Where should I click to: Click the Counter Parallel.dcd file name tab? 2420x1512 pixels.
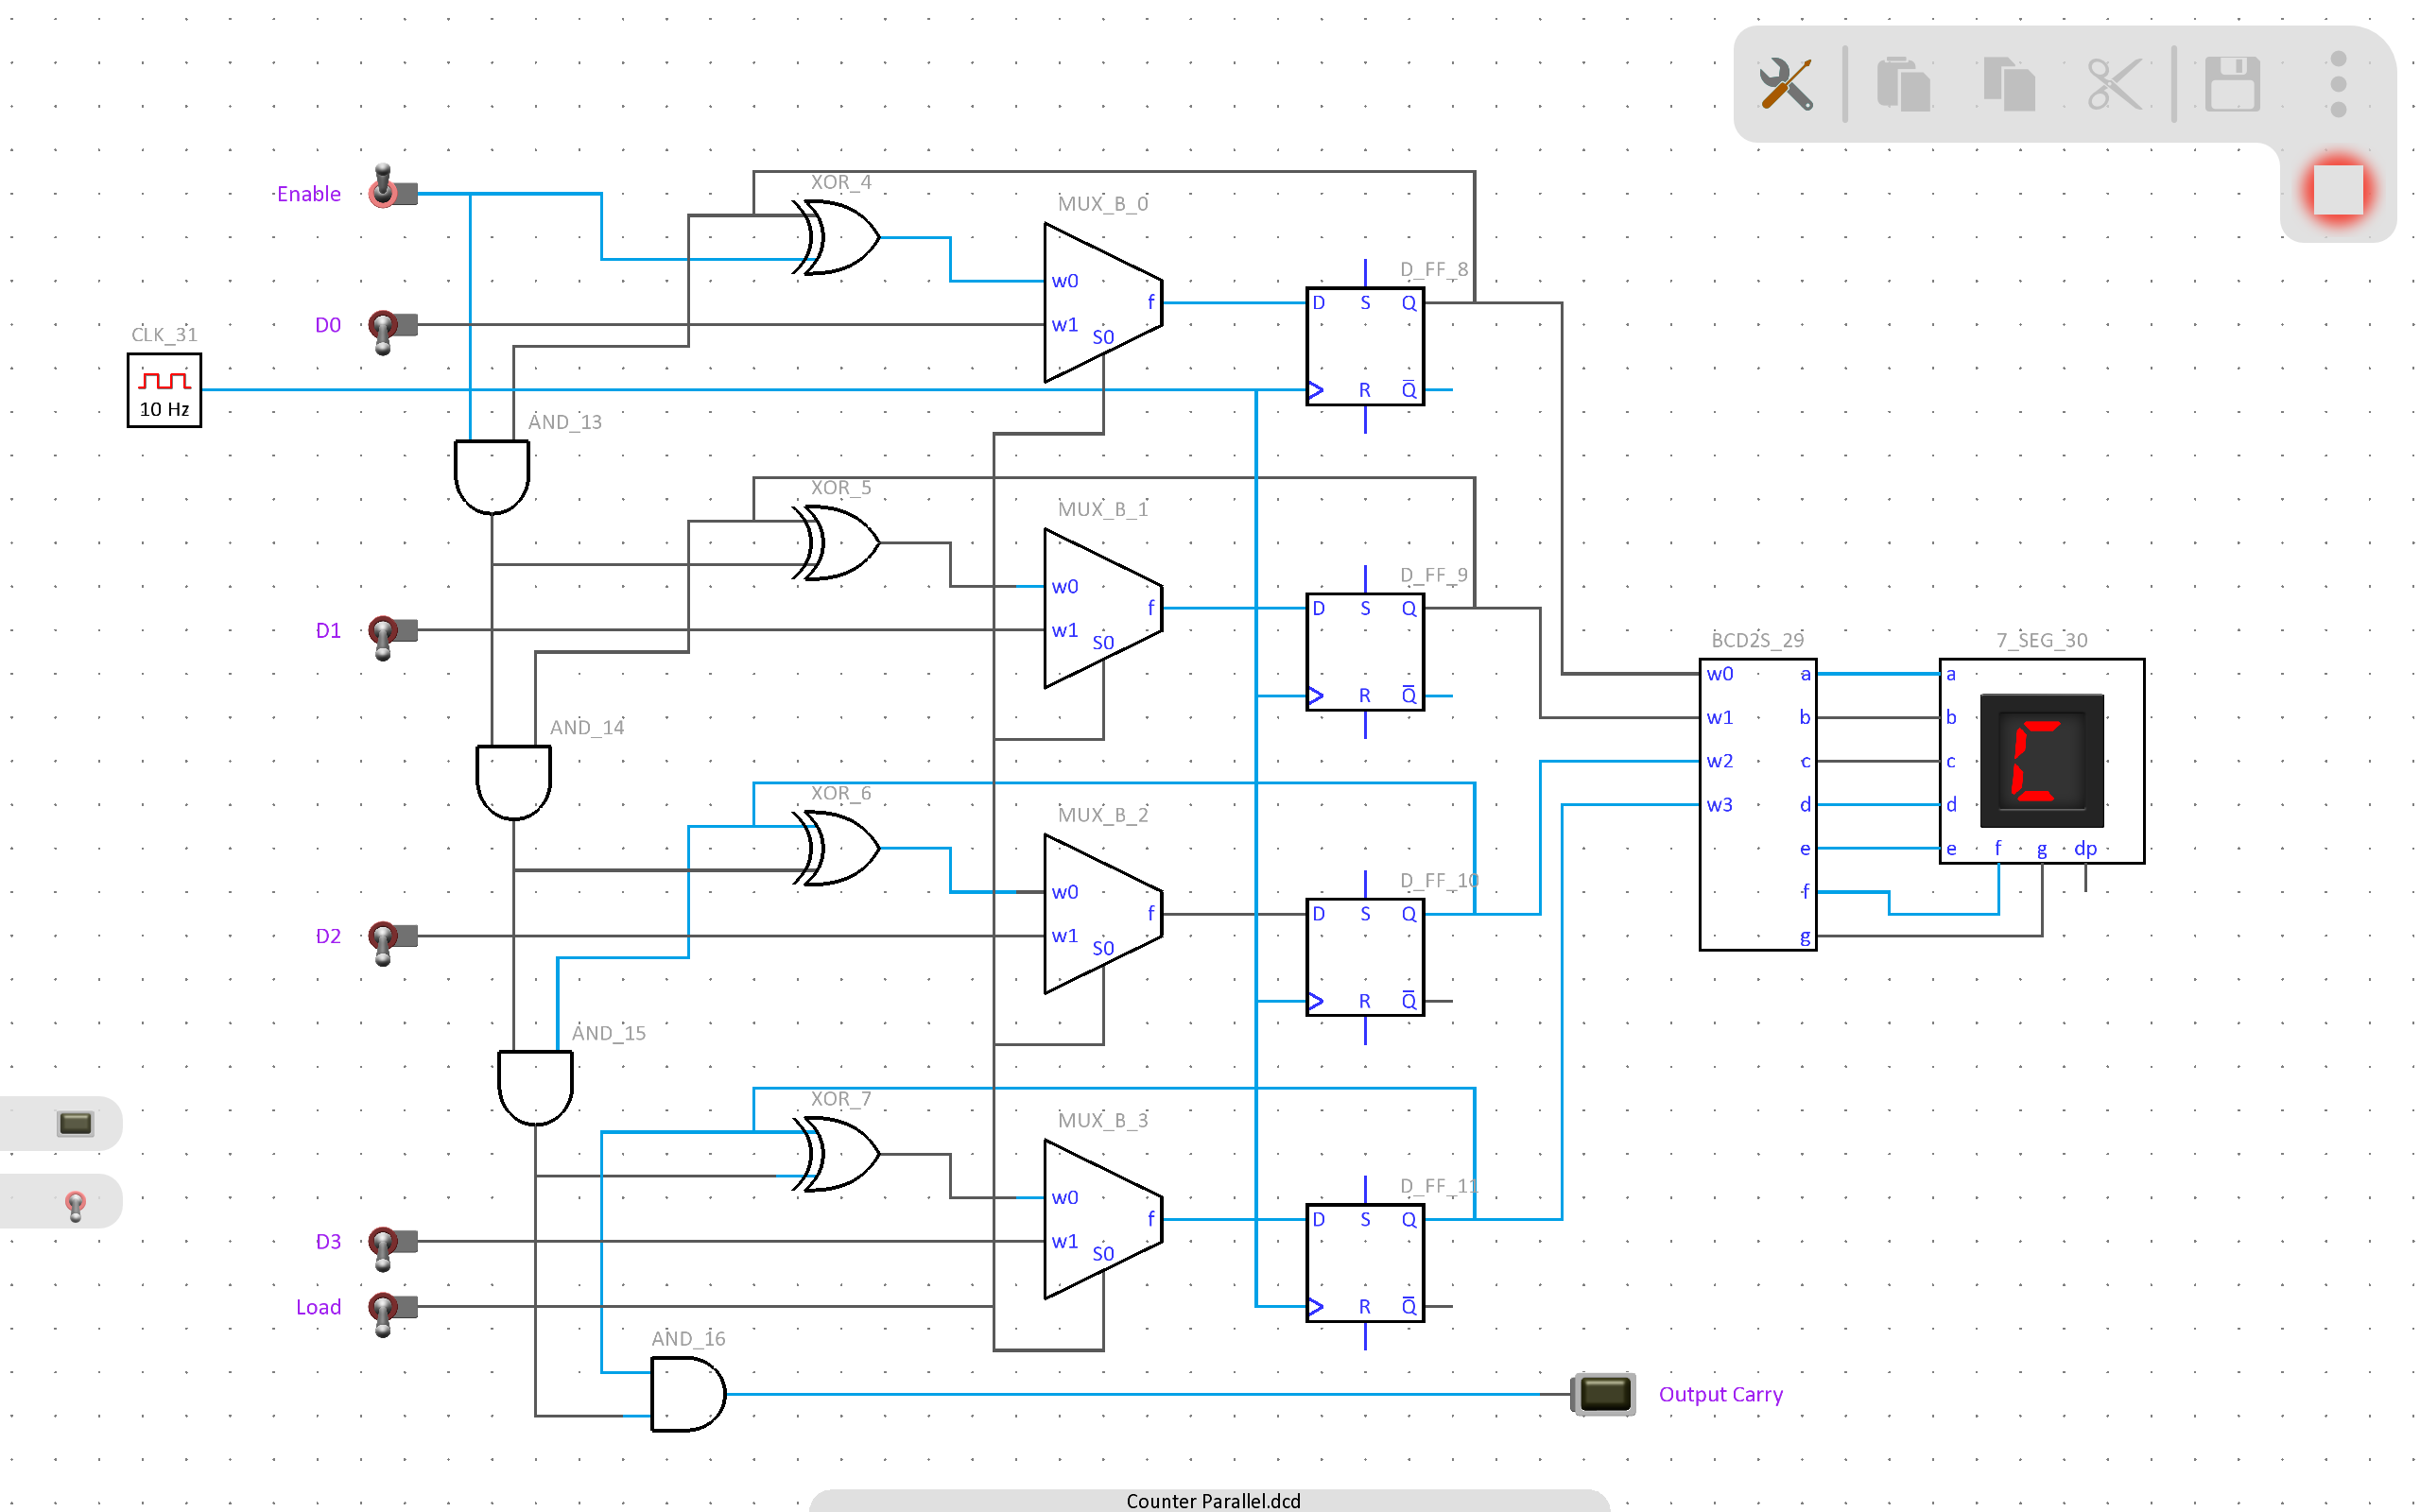[x=1213, y=1501]
